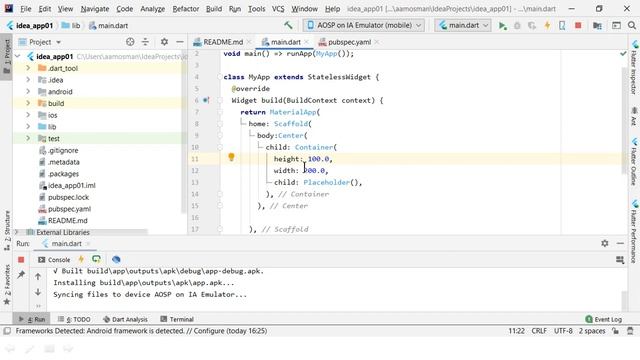The height and width of the screenshot is (360, 640).
Task: Open DevTools blue icon in Run console
Action: click(x=116, y=260)
